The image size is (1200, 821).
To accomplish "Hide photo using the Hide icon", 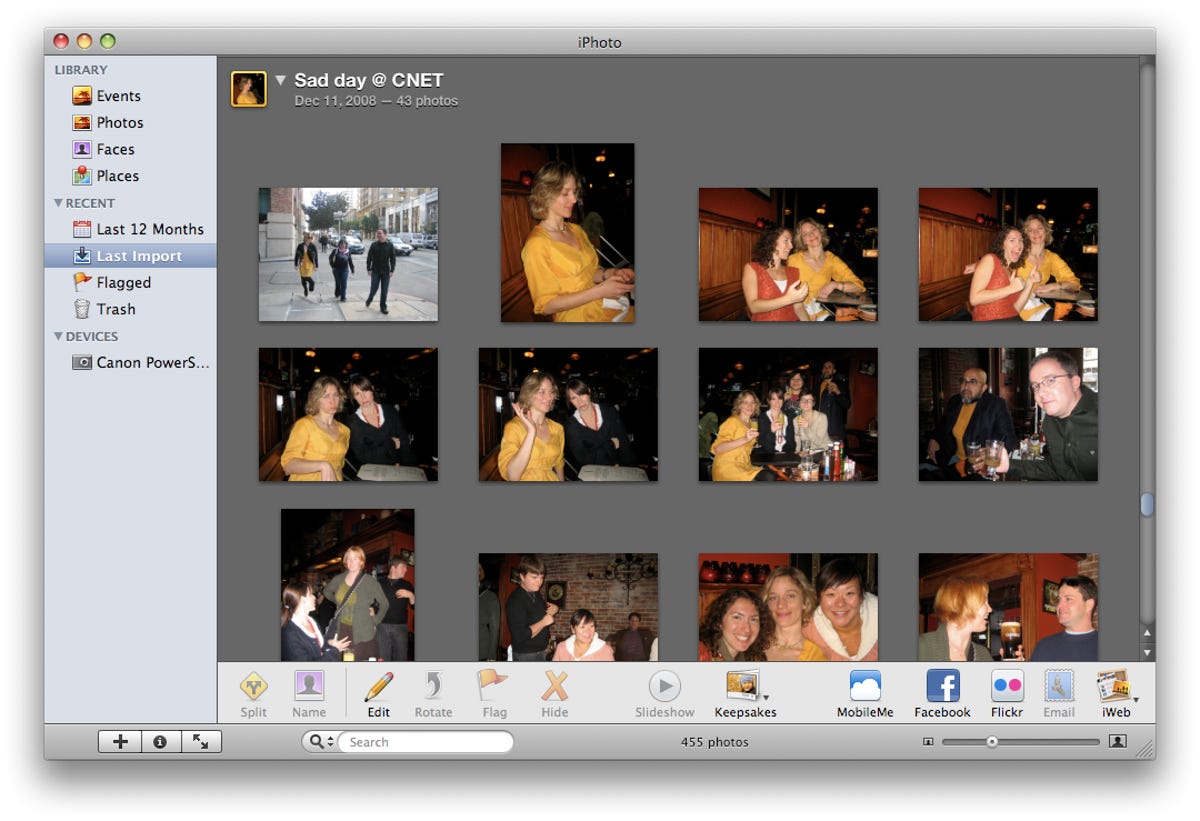I will click(554, 687).
